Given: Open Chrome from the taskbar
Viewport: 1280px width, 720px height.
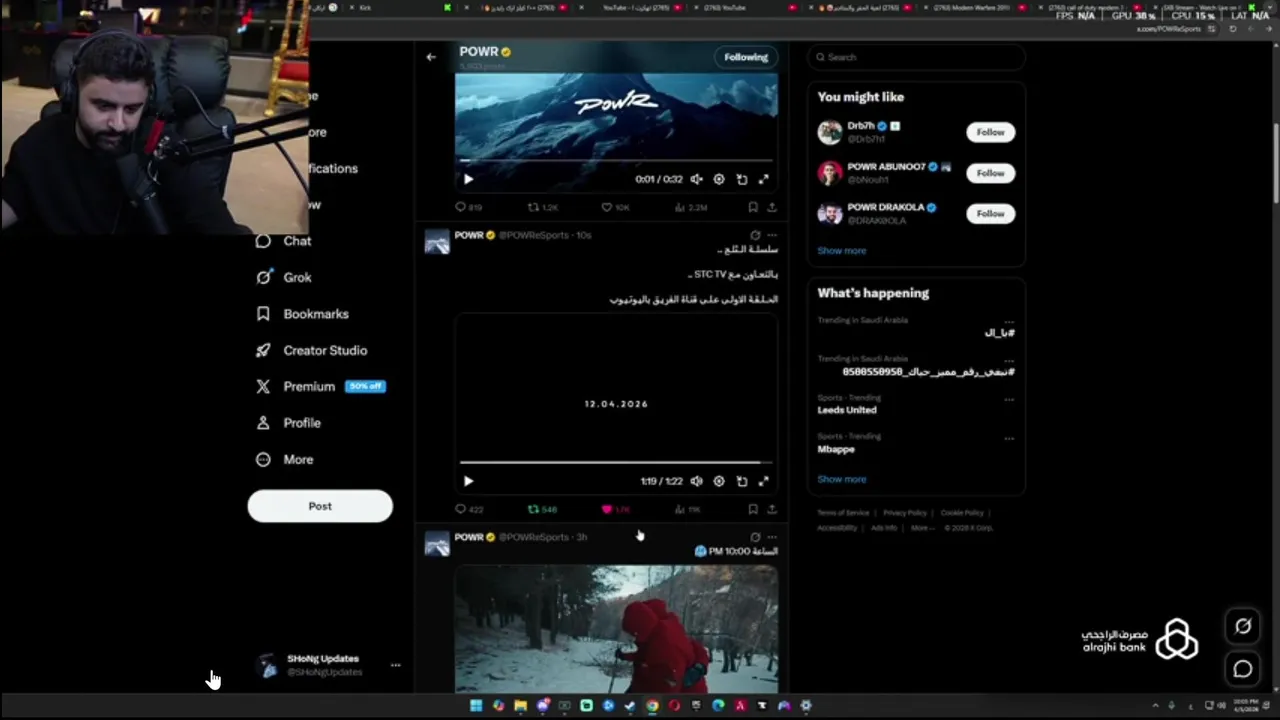Looking at the screenshot, I should click(652, 705).
